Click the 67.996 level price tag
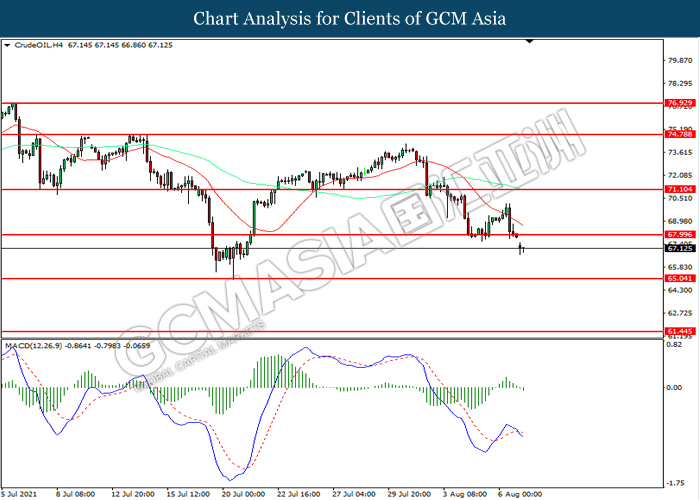This screenshot has height=500, width=700. pyautogui.click(x=679, y=234)
